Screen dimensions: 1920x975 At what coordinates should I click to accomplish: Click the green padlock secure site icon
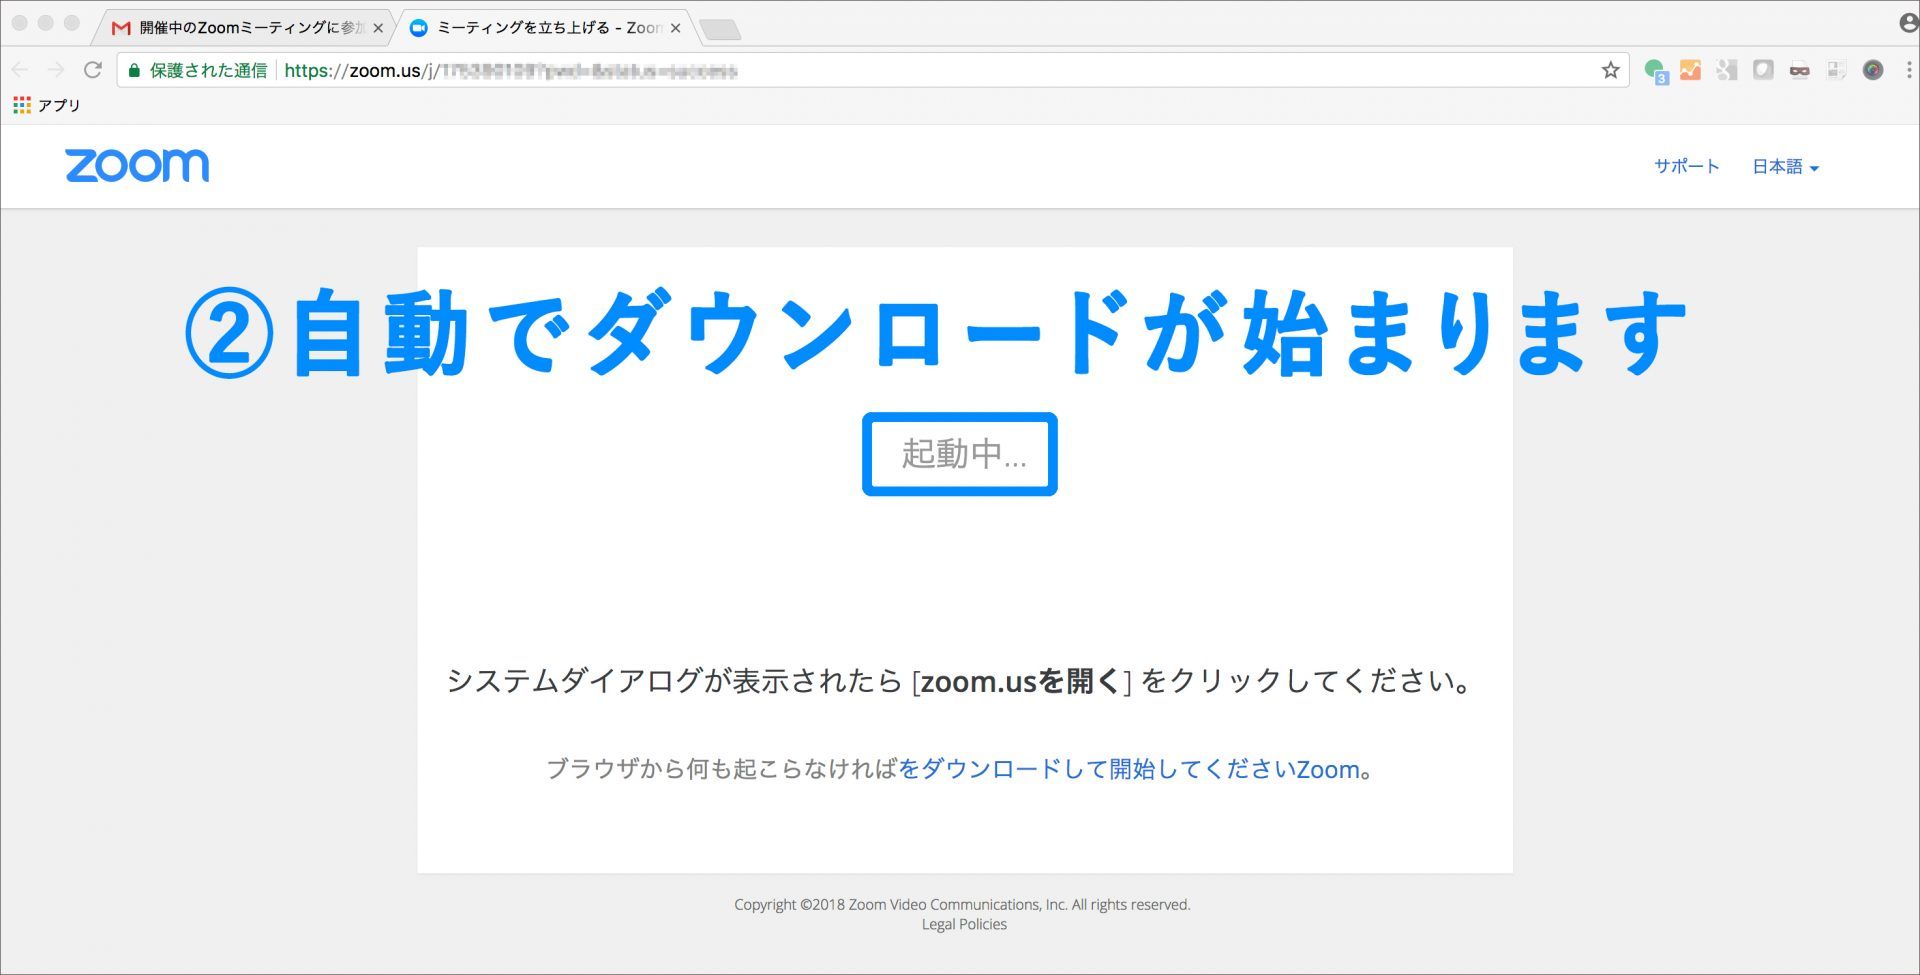[134, 70]
